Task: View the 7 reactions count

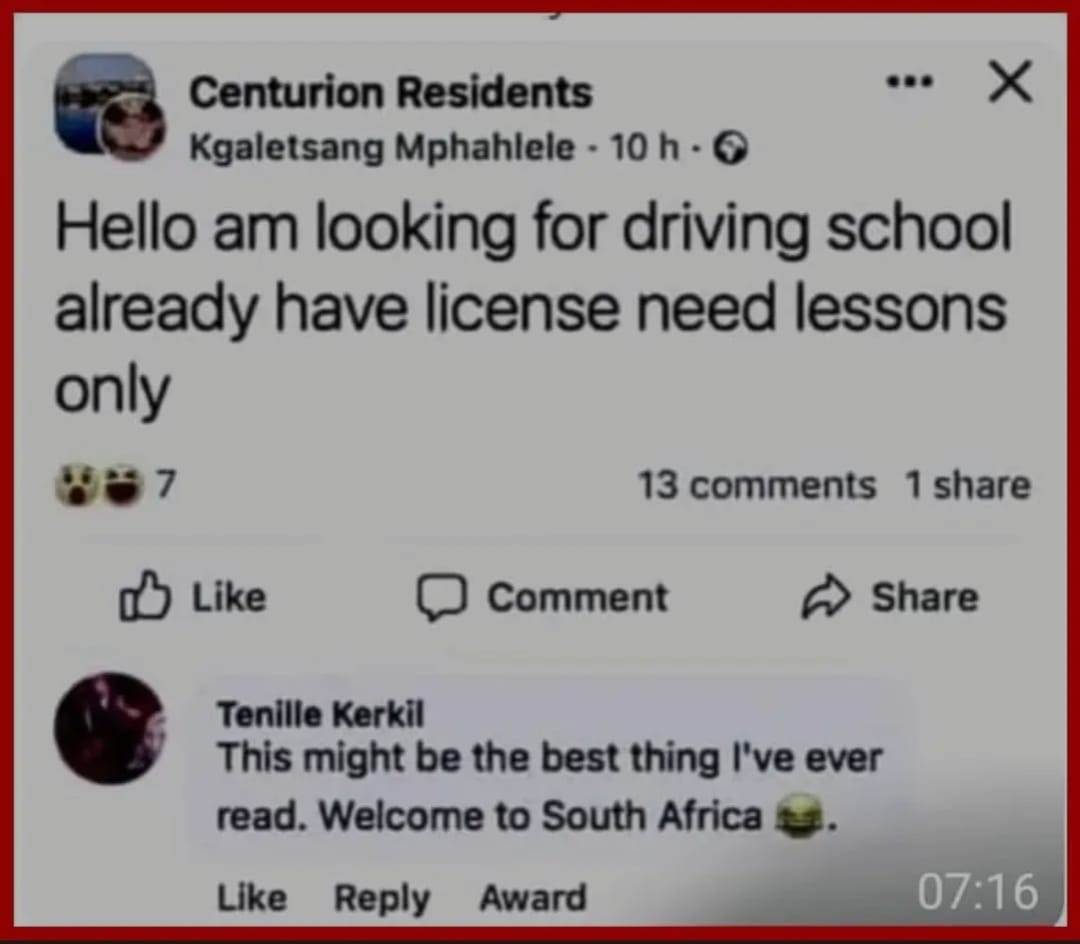Action: [x=166, y=484]
